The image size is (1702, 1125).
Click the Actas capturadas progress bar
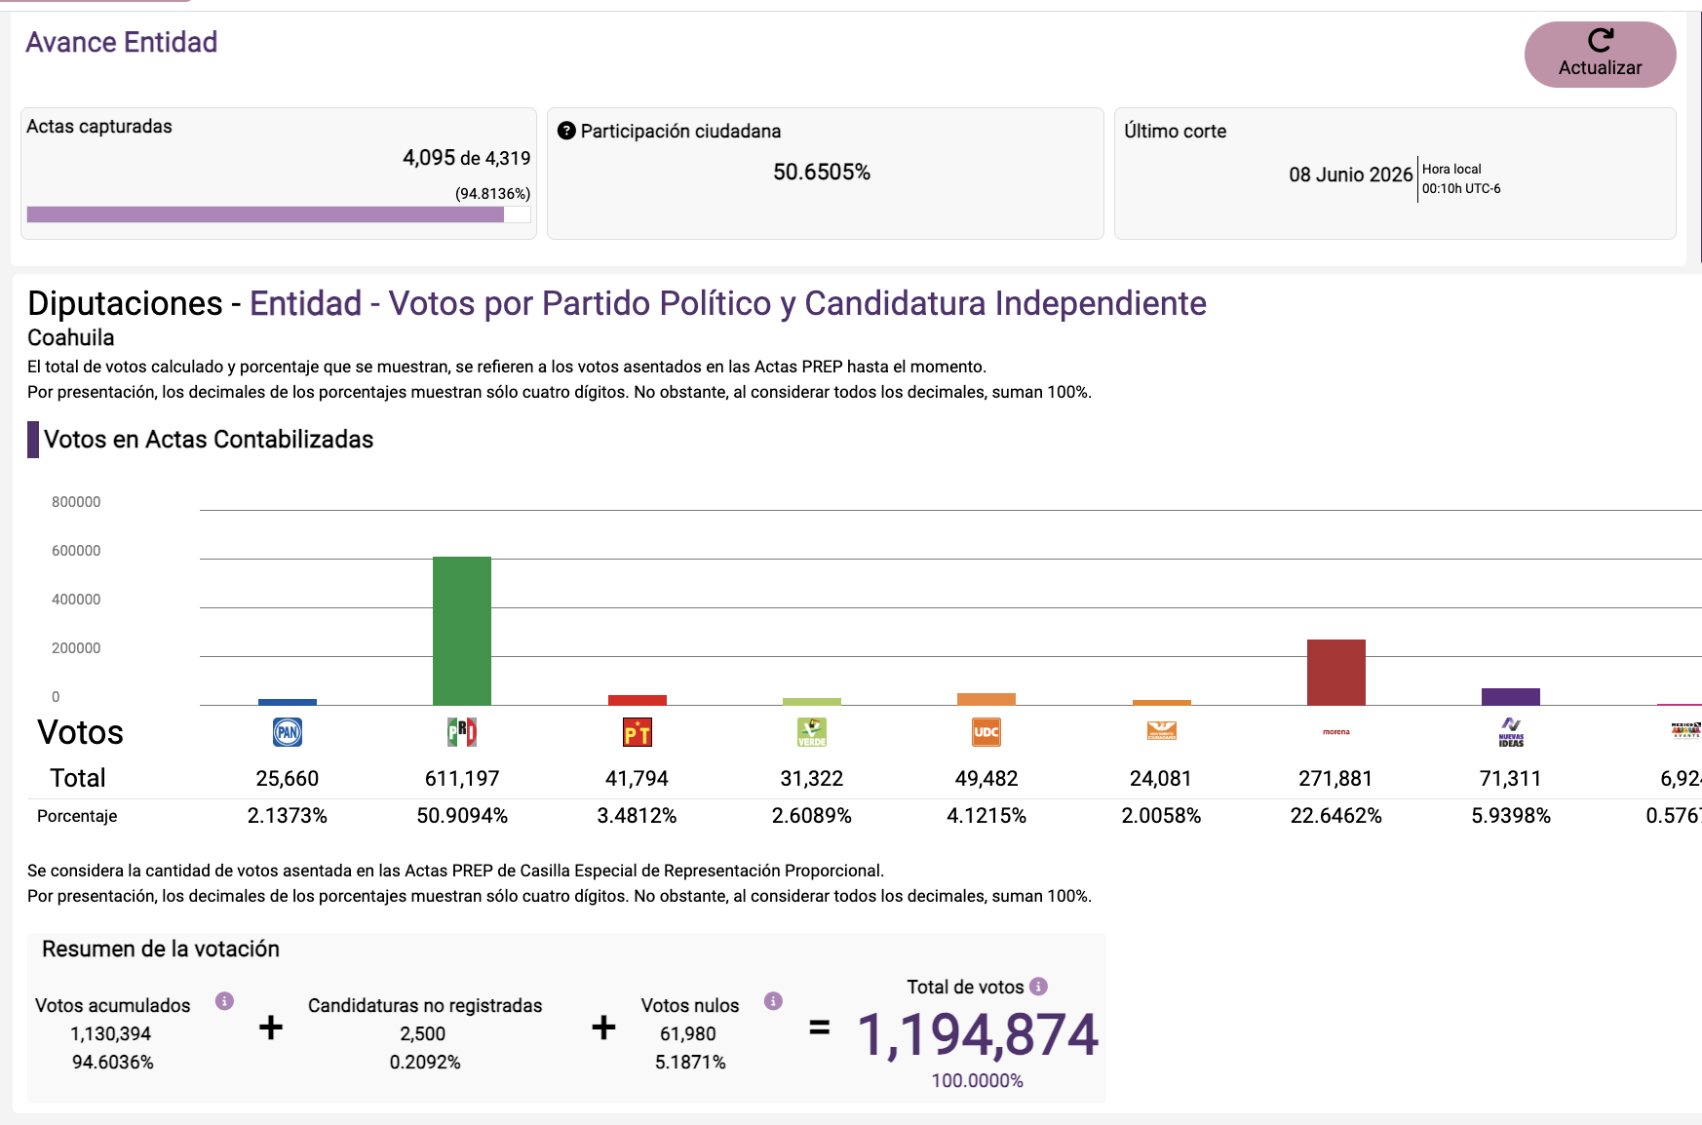coord(278,215)
